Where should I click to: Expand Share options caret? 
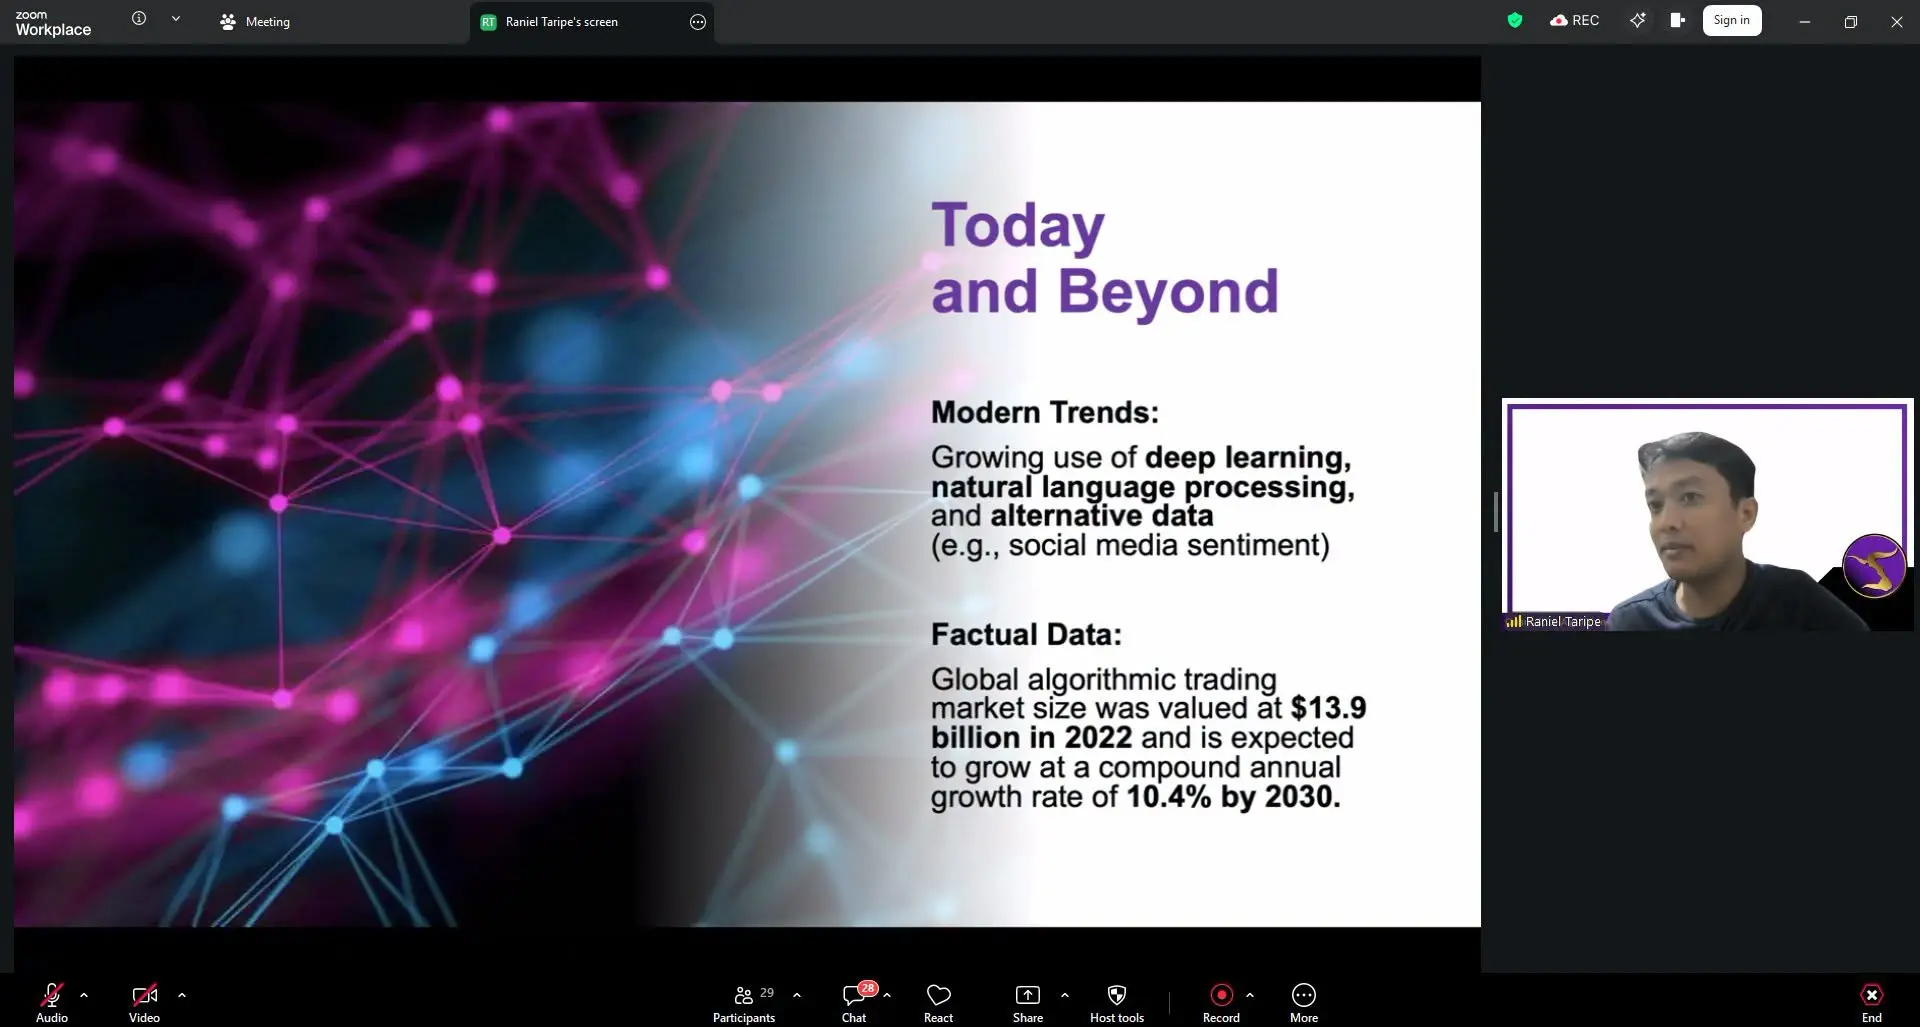(1065, 995)
